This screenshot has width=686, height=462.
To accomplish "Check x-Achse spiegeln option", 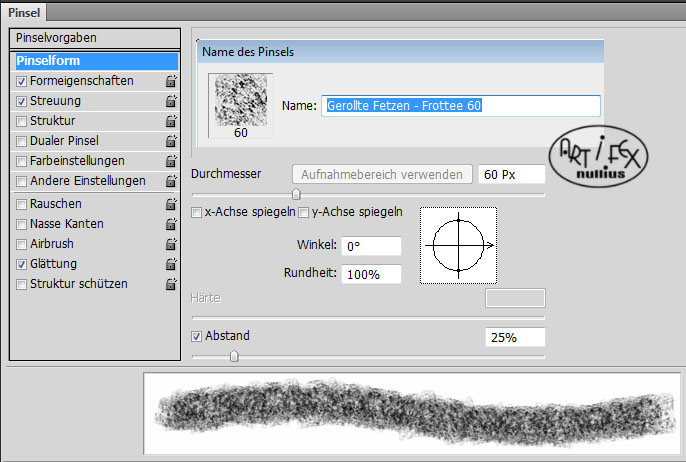I will point(196,213).
